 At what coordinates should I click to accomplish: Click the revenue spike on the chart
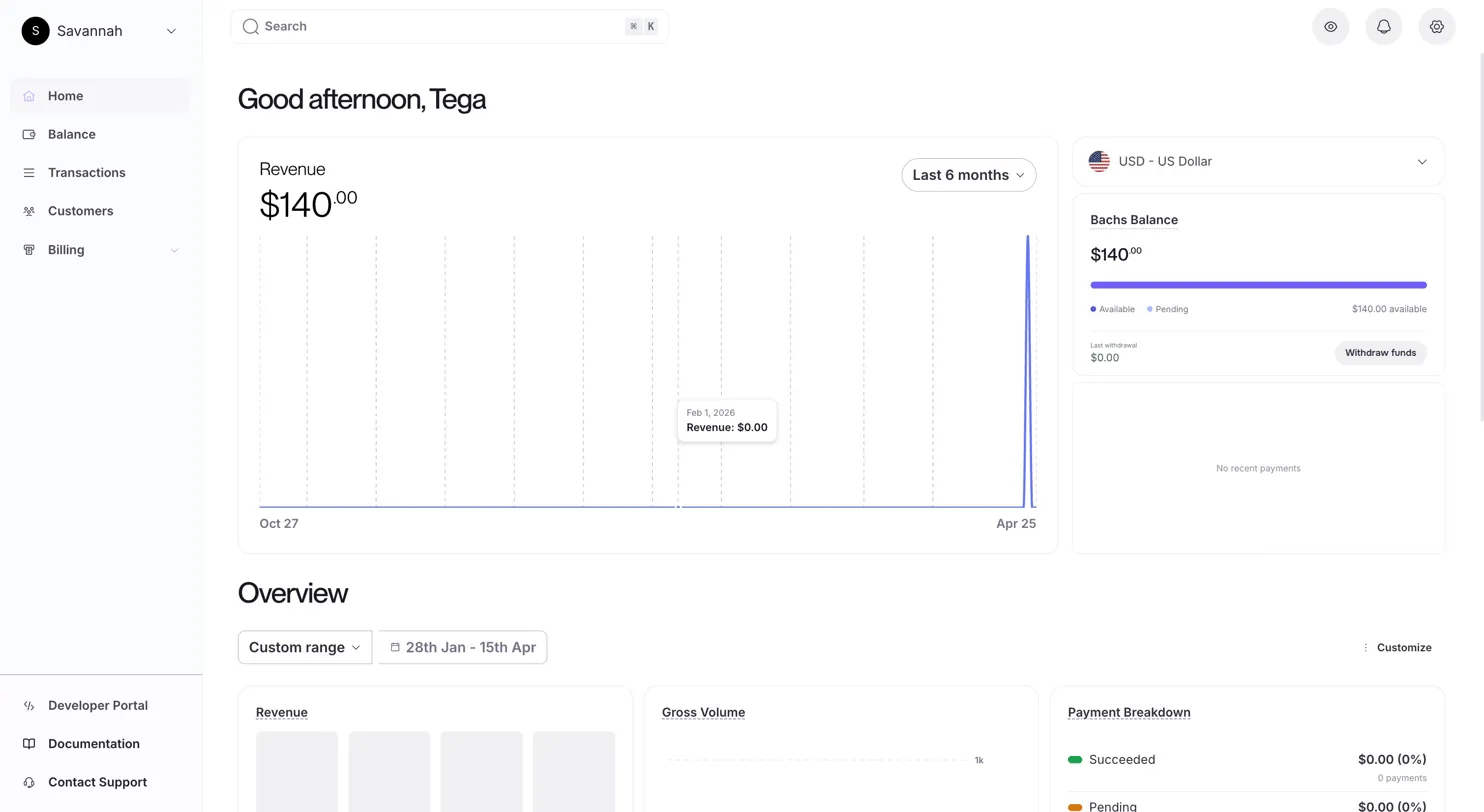click(1028, 370)
